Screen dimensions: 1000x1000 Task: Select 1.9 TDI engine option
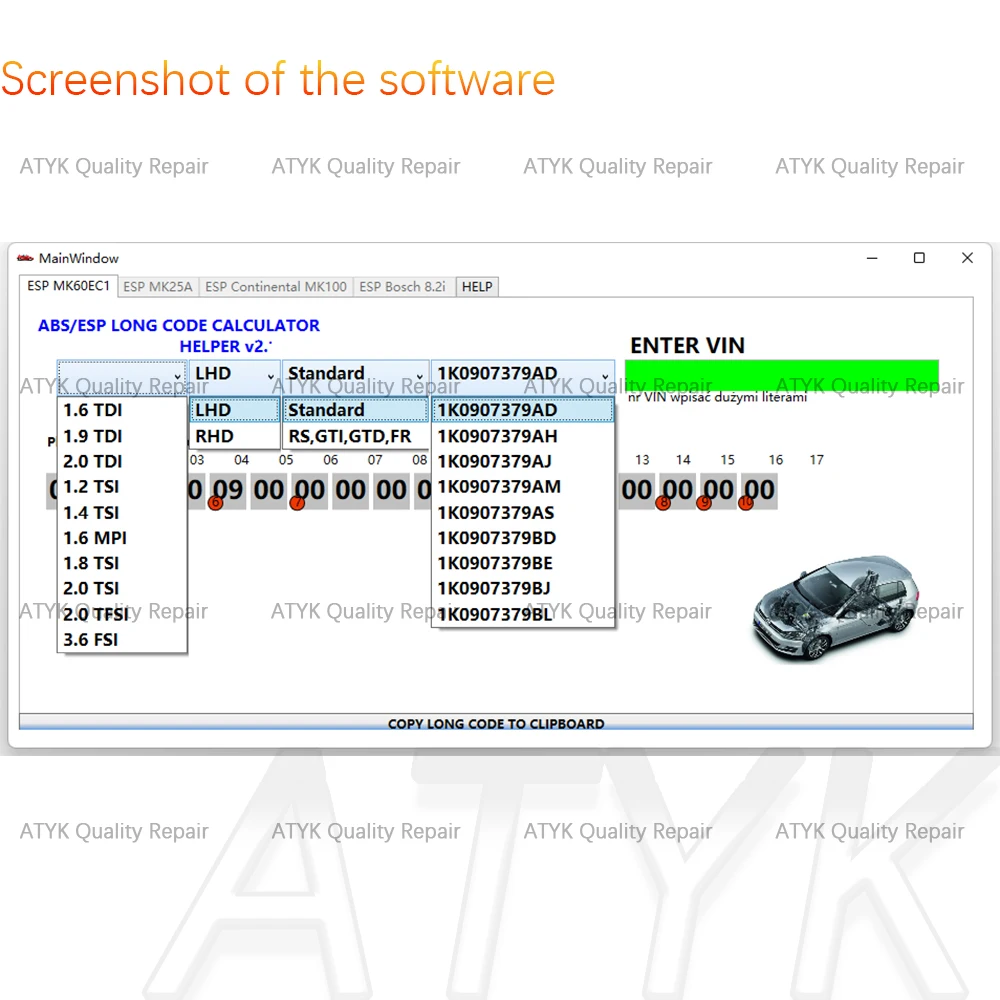pyautogui.click(x=122, y=436)
